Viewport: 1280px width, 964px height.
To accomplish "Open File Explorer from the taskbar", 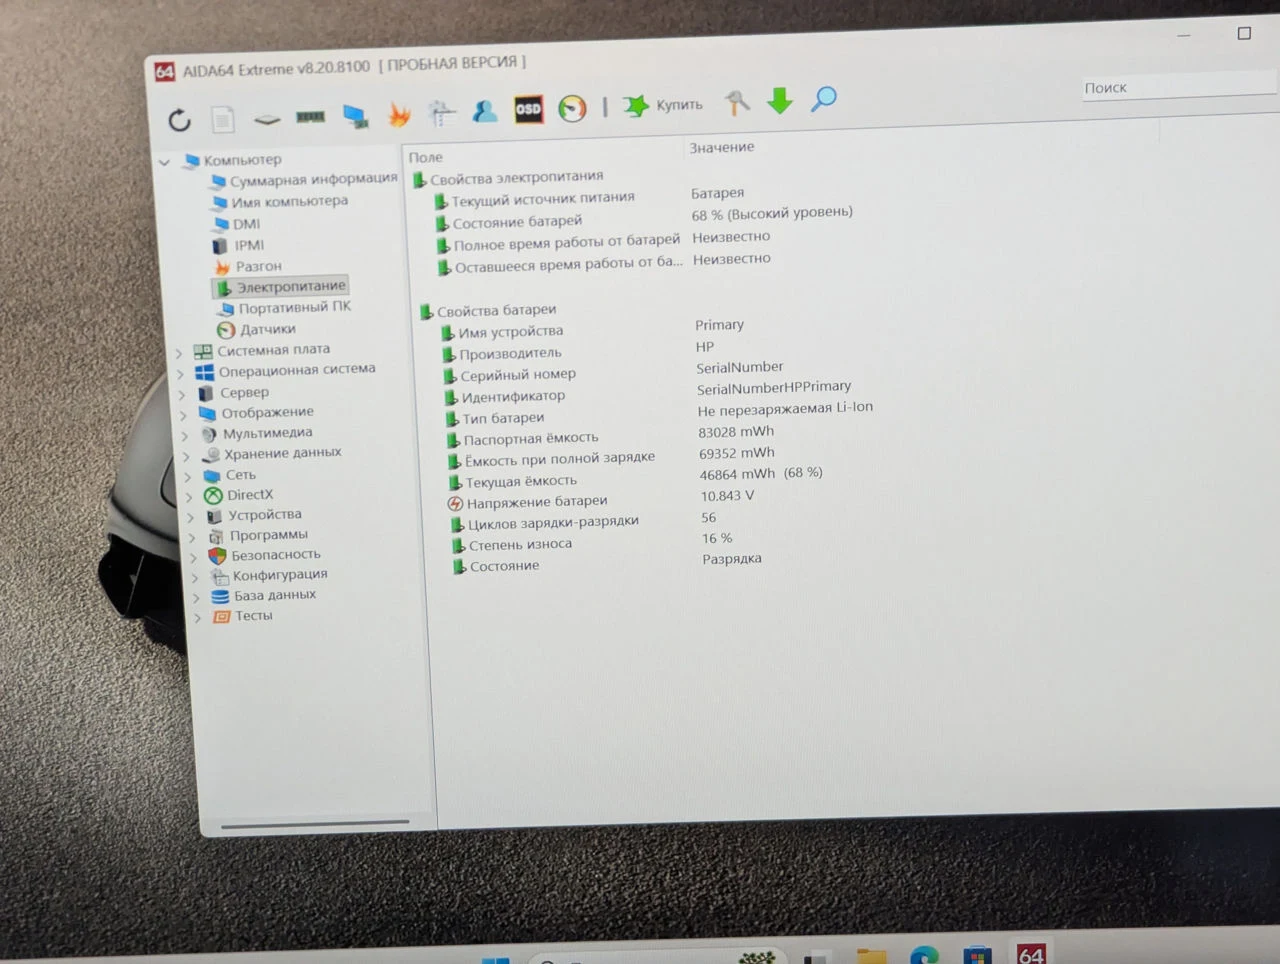I will [x=872, y=954].
